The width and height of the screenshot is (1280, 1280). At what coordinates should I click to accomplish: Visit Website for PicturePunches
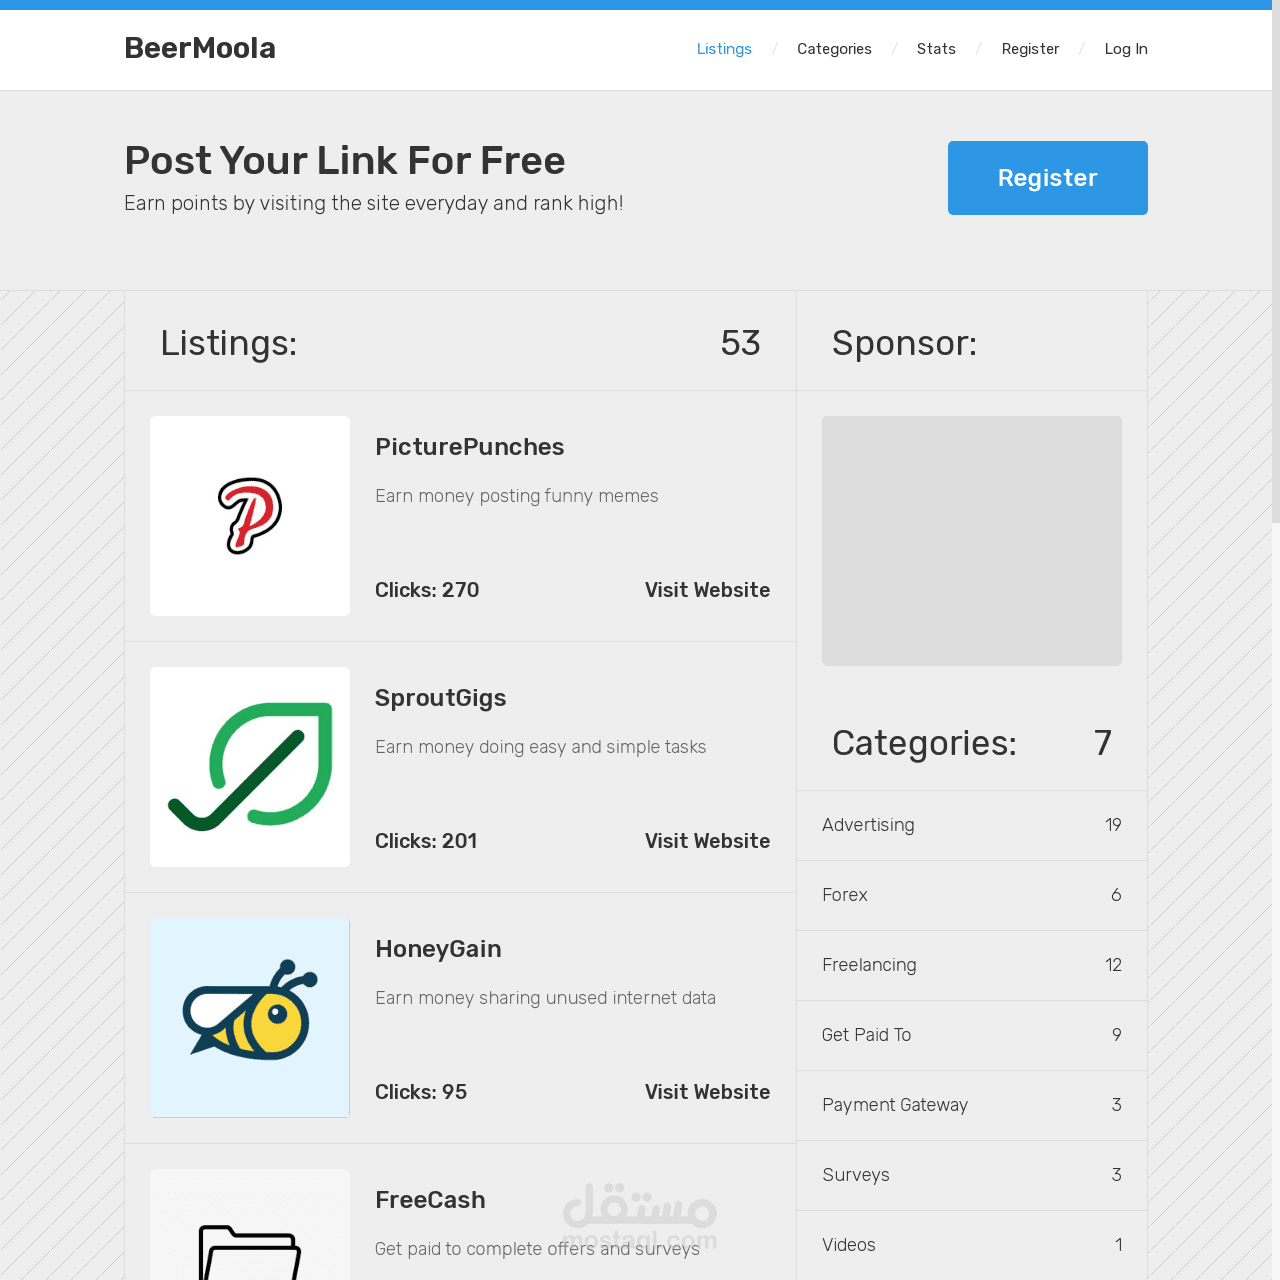(707, 590)
